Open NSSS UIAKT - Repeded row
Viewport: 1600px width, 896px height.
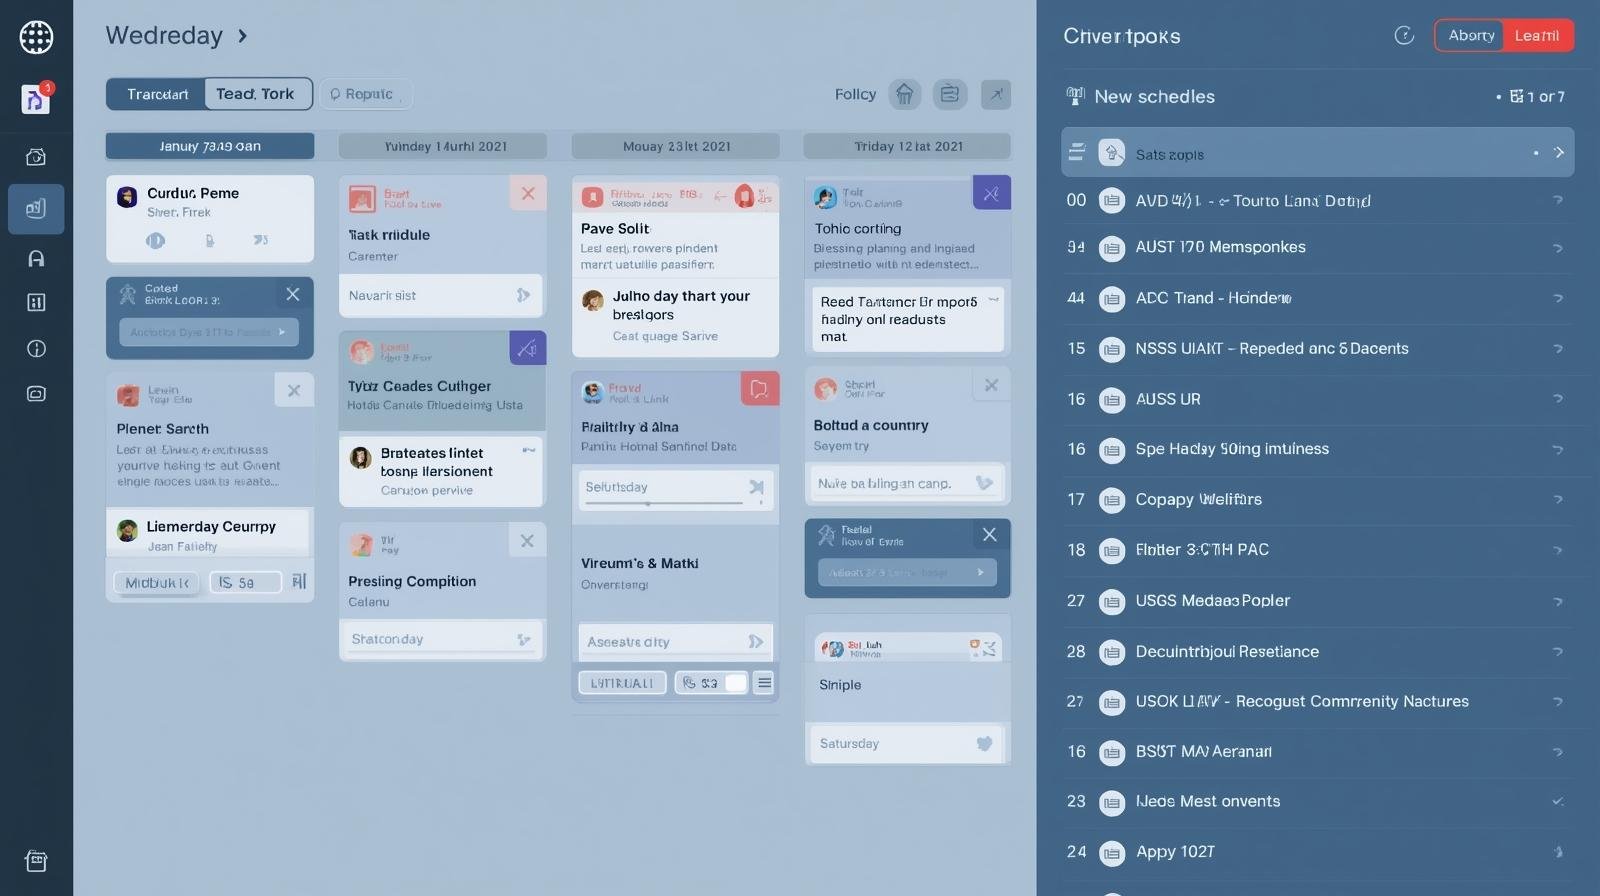tap(1317, 349)
